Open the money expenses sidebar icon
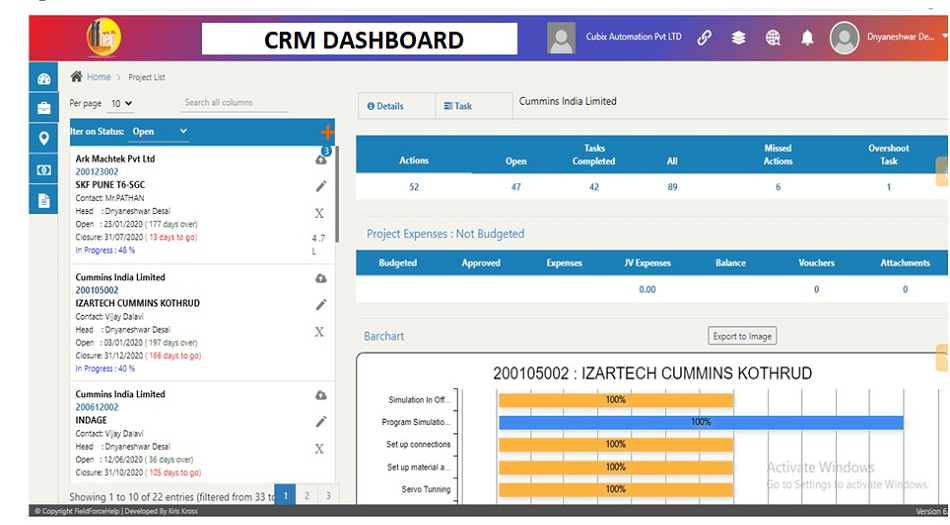 click(x=44, y=170)
